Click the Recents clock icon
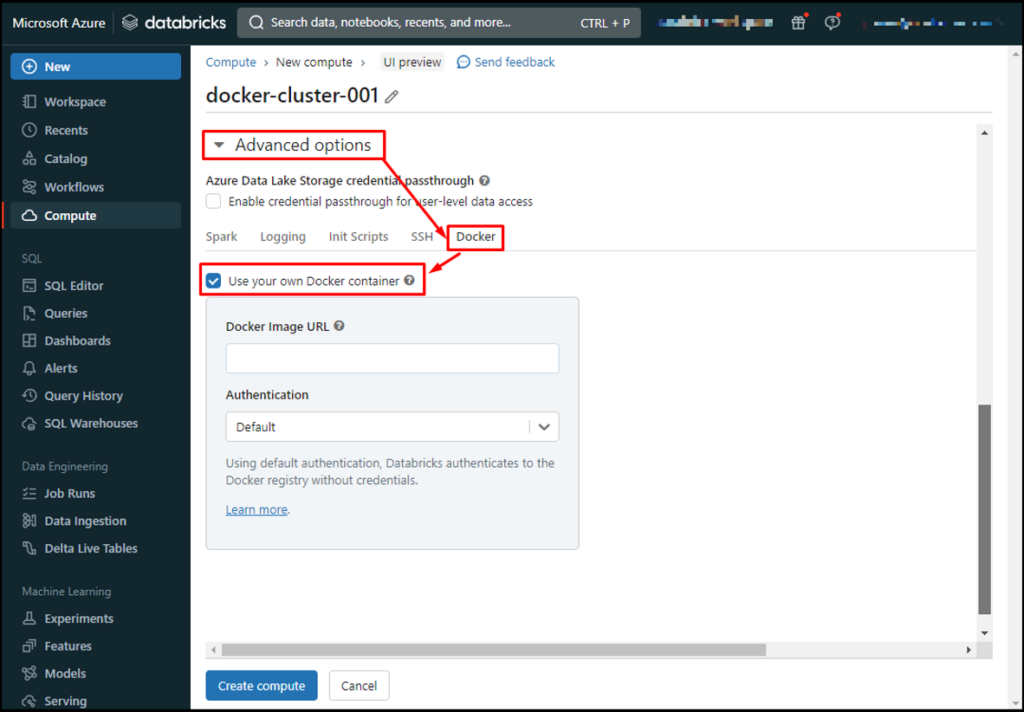 29,130
